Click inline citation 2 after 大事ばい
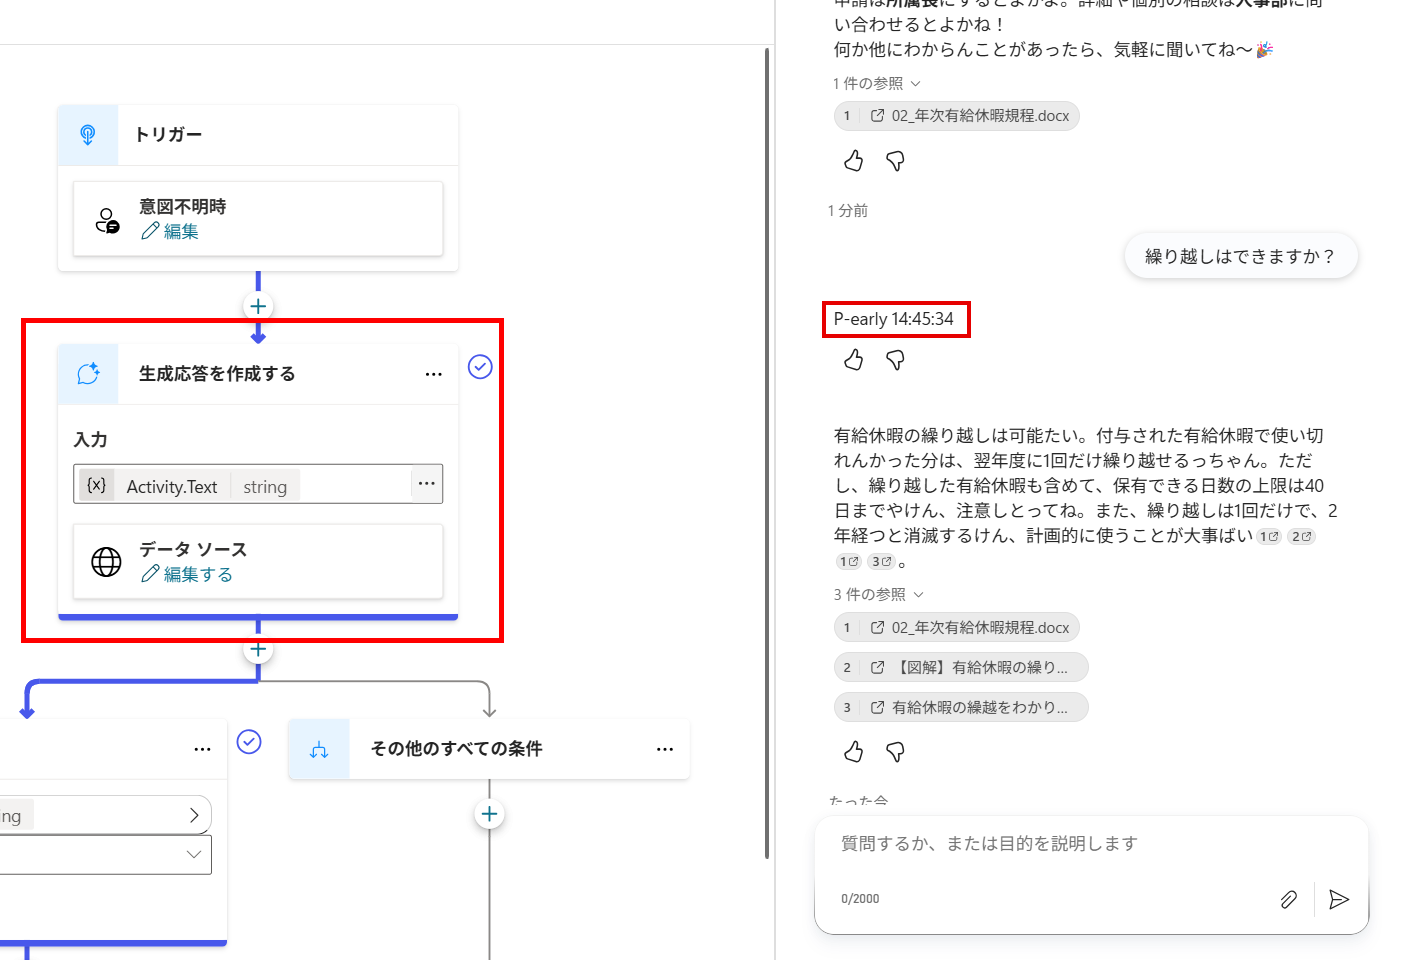Image resolution: width=1410 pixels, height=960 pixels. 1301,537
